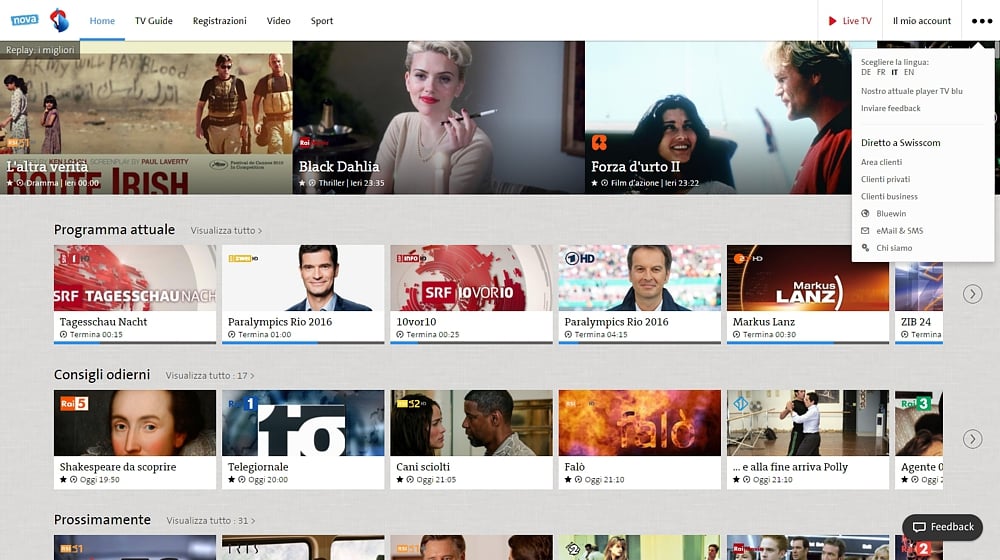Open Falò program thumbnail
This screenshot has height=560, width=1000.
(640, 423)
